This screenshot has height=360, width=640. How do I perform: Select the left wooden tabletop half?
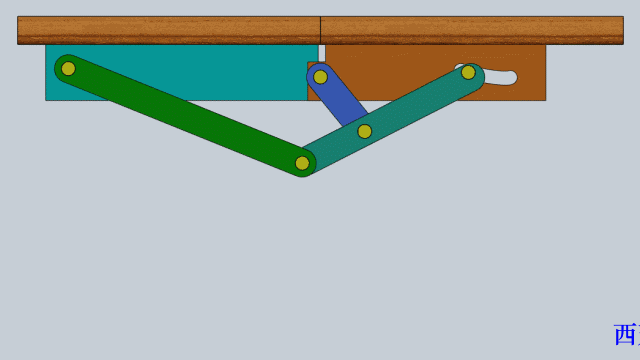(169, 30)
